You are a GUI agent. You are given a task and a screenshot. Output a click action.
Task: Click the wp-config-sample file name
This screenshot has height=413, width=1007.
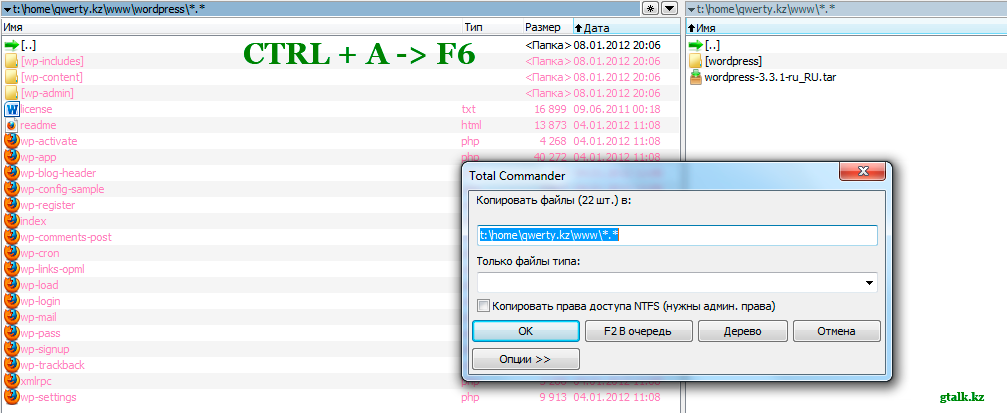pos(62,189)
